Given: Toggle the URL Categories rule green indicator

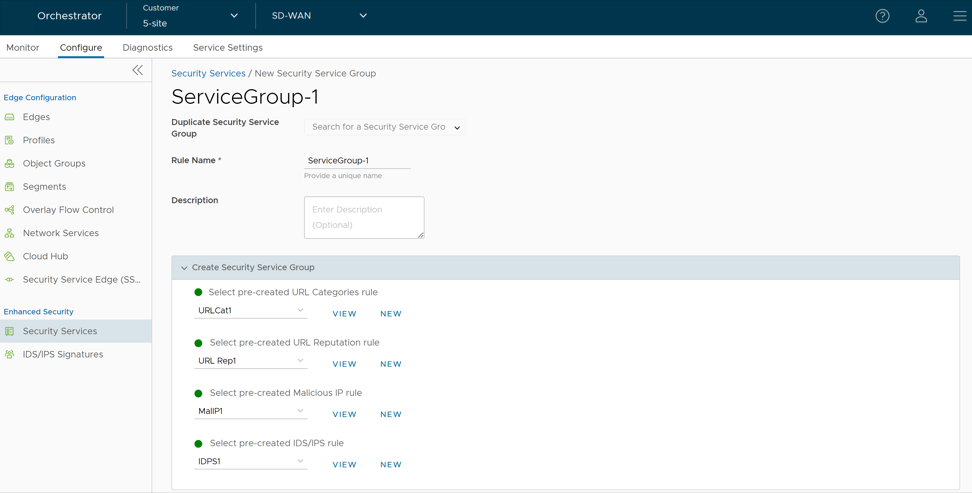Looking at the screenshot, I should click(x=198, y=292).
